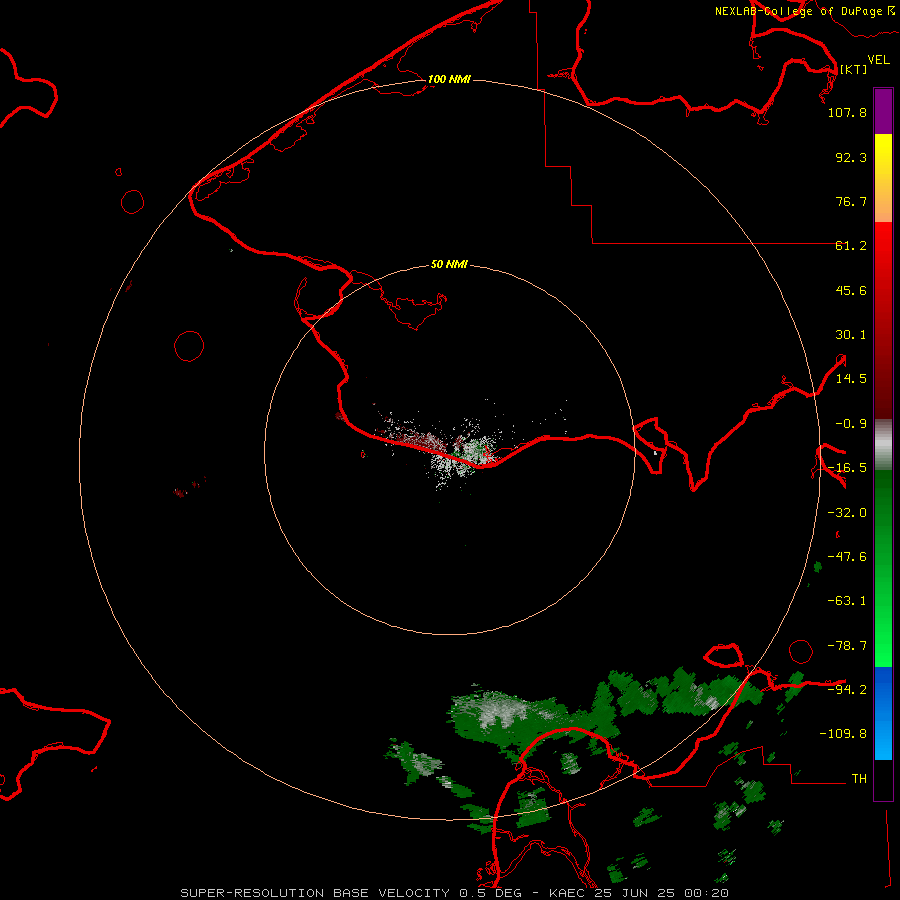Click the TH legend label

pyautogui.click(x=859, y=778)
